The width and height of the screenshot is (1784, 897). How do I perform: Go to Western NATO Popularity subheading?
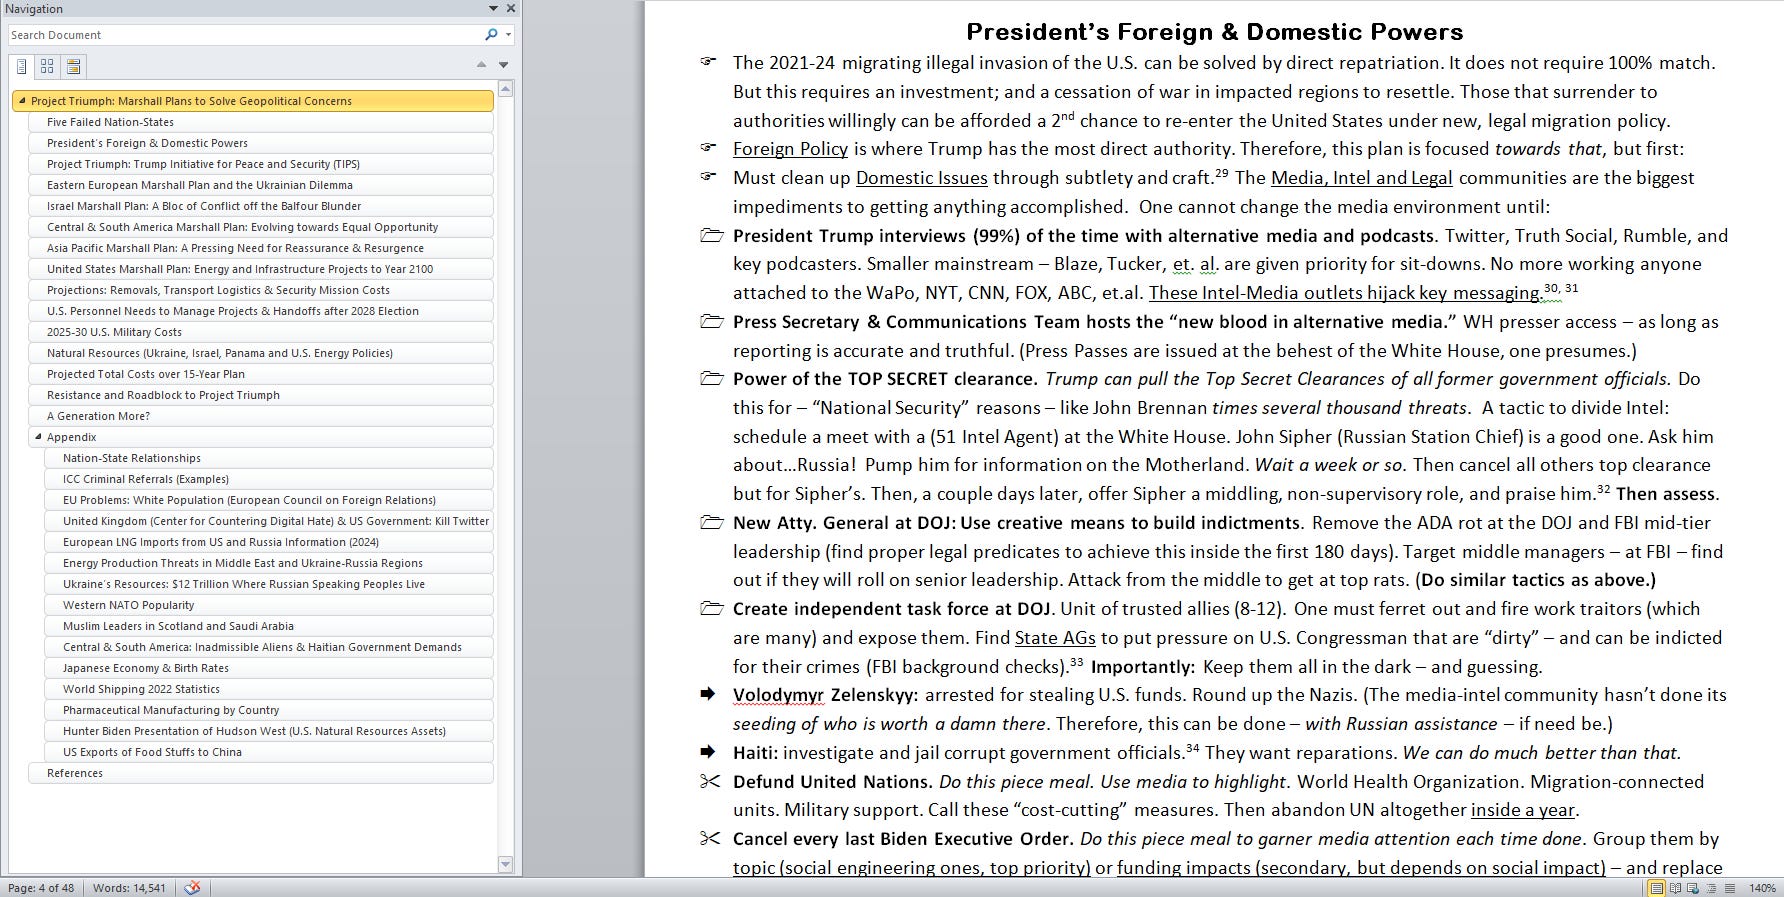click(x=269, y=605)
